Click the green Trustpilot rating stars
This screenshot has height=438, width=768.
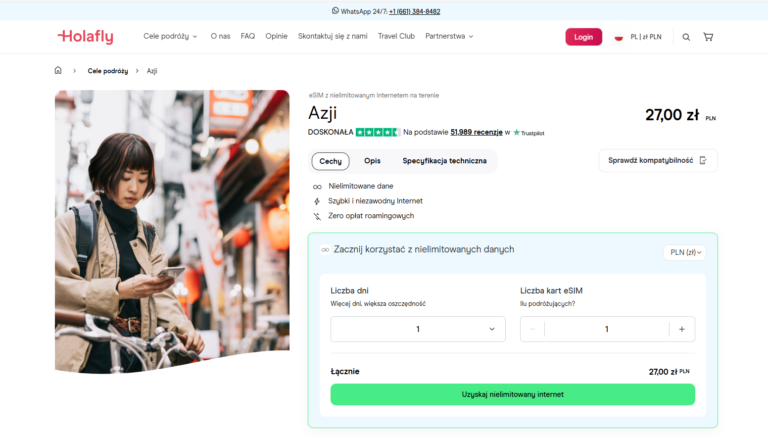click(x=378, y=132)
